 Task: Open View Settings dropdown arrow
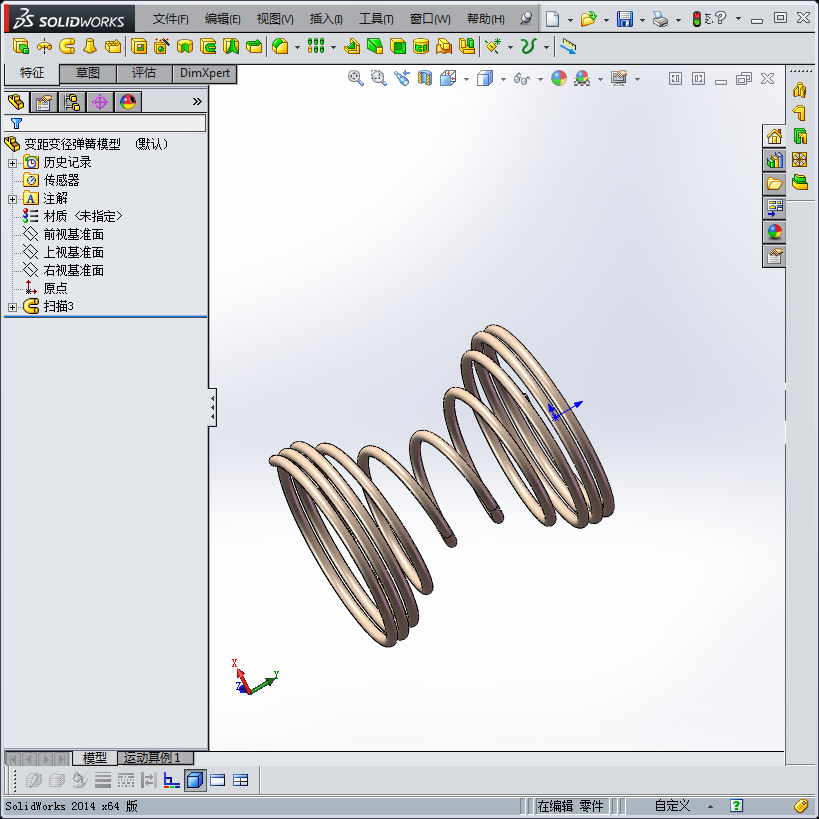coord(637,79)
